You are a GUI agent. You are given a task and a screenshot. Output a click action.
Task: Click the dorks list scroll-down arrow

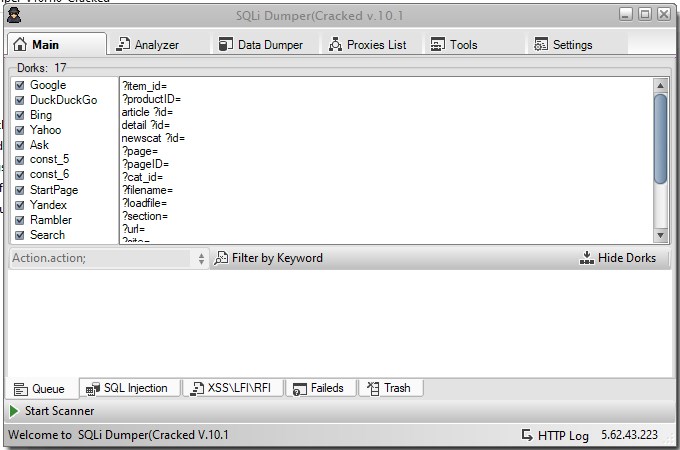point(660,235)
